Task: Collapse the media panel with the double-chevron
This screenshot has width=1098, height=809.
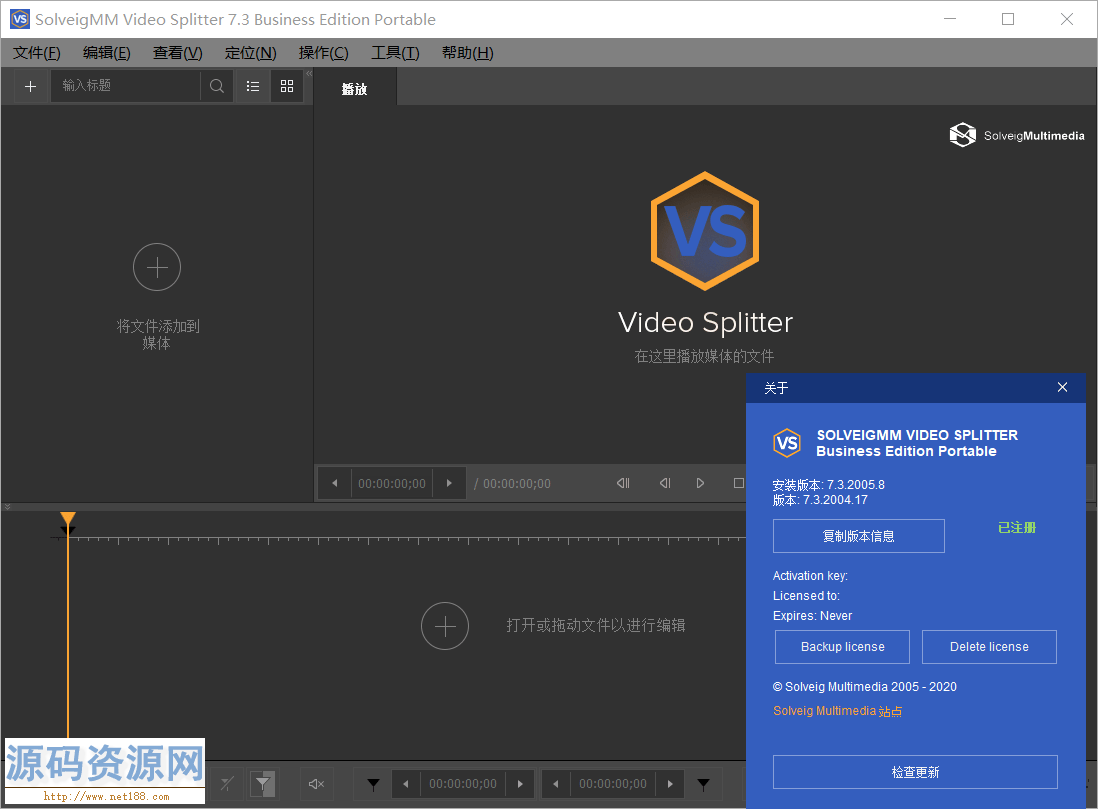Action: pos(309,74)
